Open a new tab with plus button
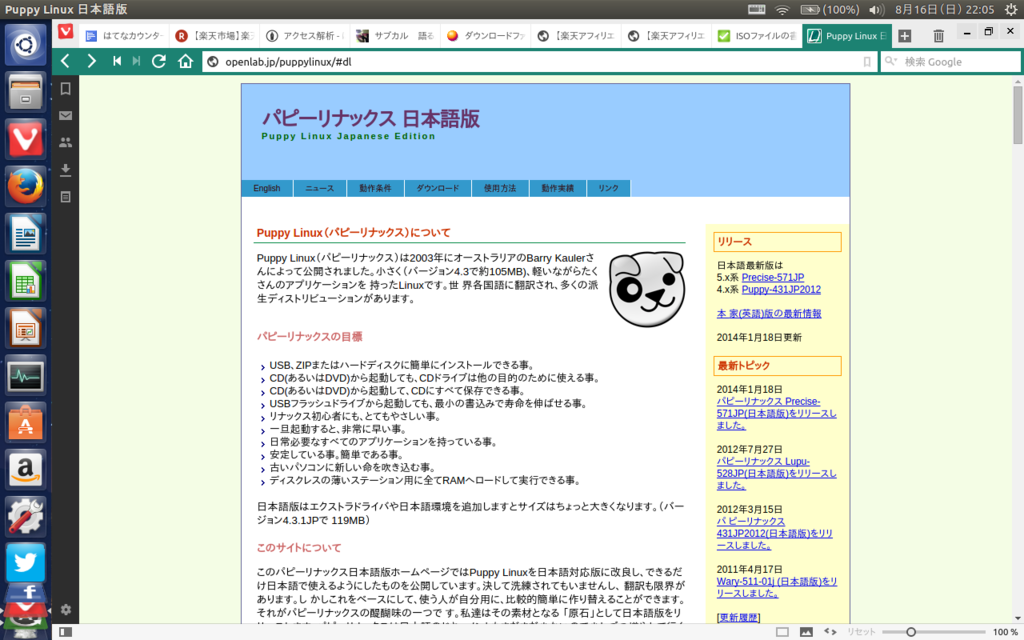 (904, 36)
